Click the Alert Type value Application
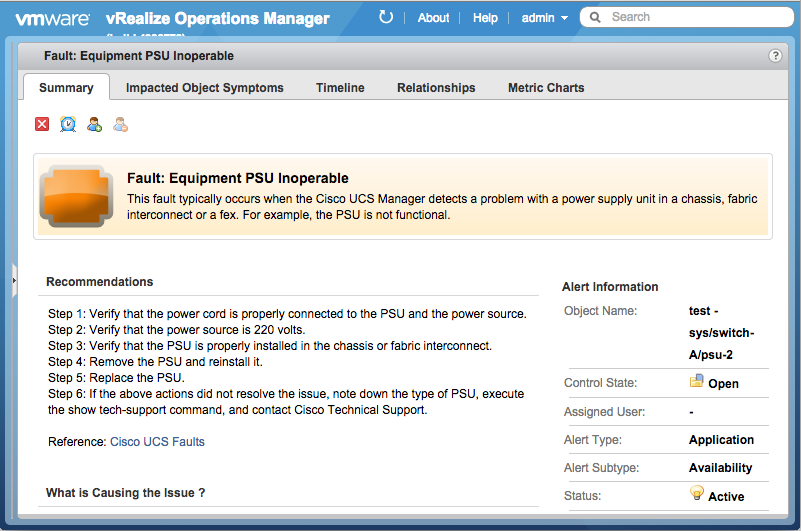 (721, 440)
